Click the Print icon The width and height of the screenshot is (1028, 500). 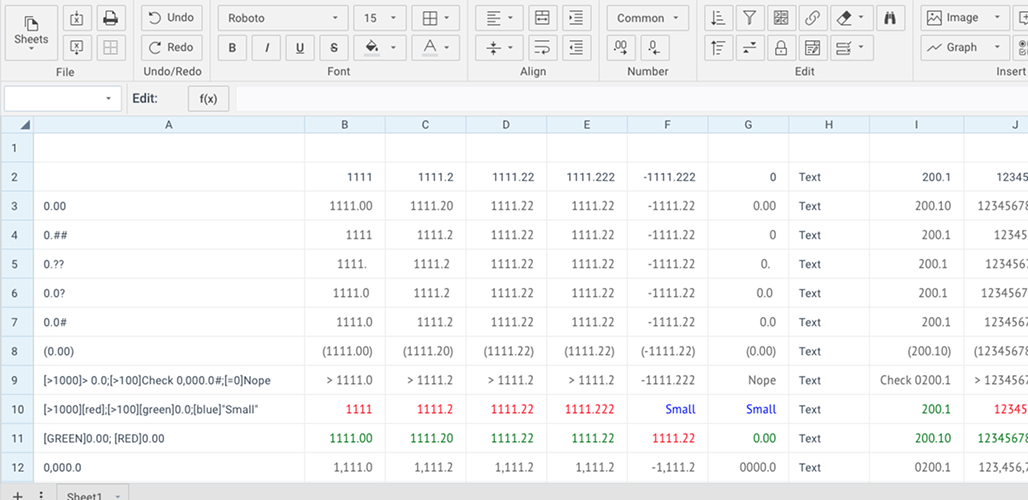tap(110, 18)
